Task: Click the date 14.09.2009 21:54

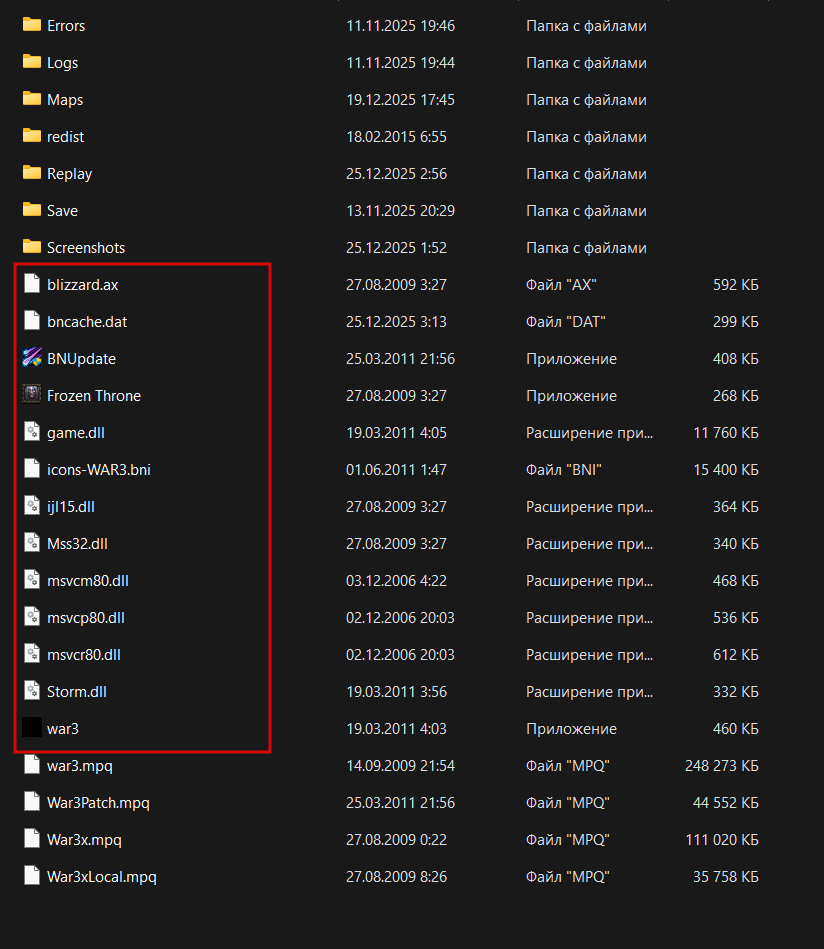Action: pyautogui.click(x=400, y=766)
